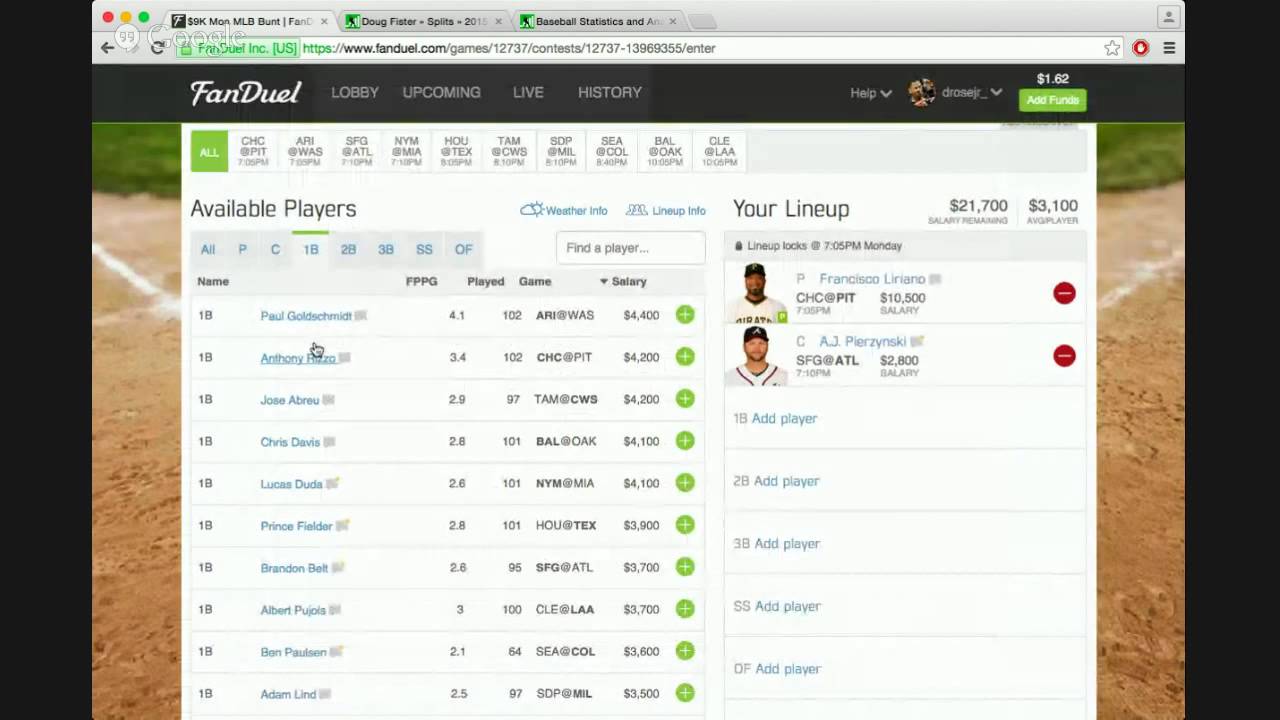Screen dimensions: 1280x720
Task: Open news note icon beside Prince Fielder
Action: (342, 526)
